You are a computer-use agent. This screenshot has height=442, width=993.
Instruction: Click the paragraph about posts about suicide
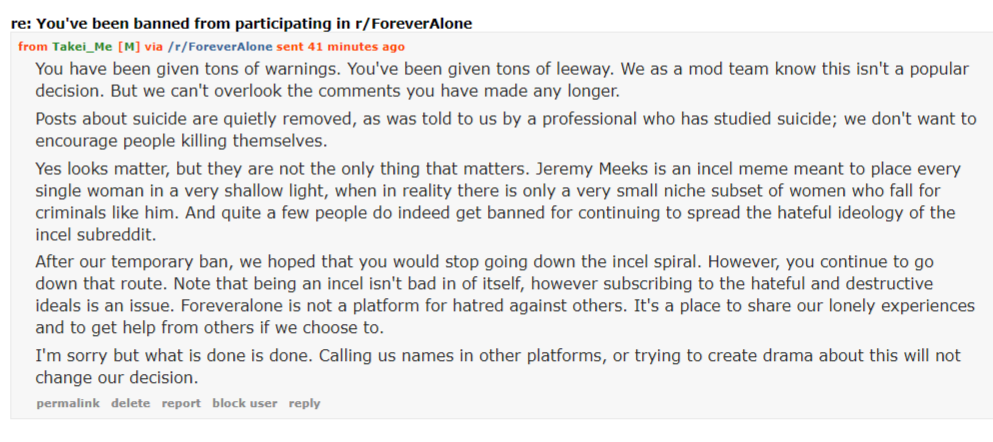click(506, 130)
